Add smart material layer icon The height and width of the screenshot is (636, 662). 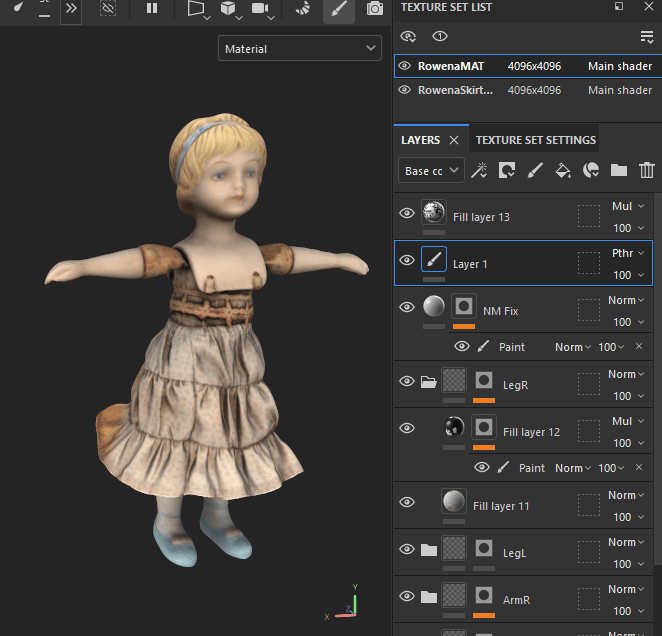[x=591, y=171]
